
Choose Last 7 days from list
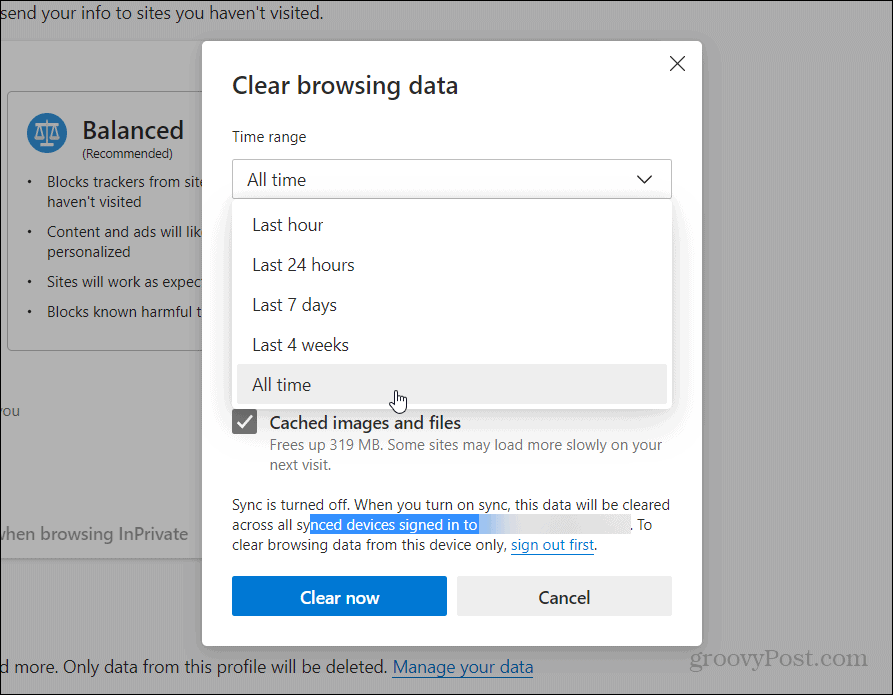click(452, 305)
